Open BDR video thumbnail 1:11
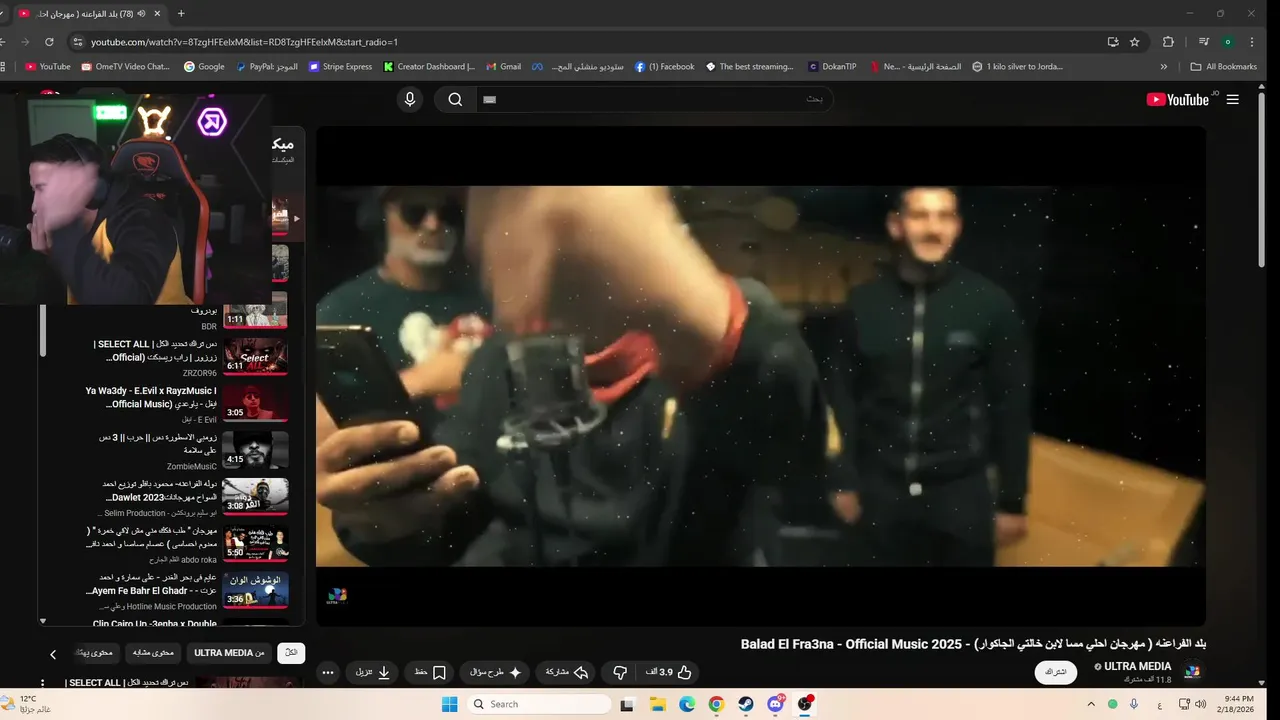This screenshot has height=720, width=1280. [x=255, y=310]
